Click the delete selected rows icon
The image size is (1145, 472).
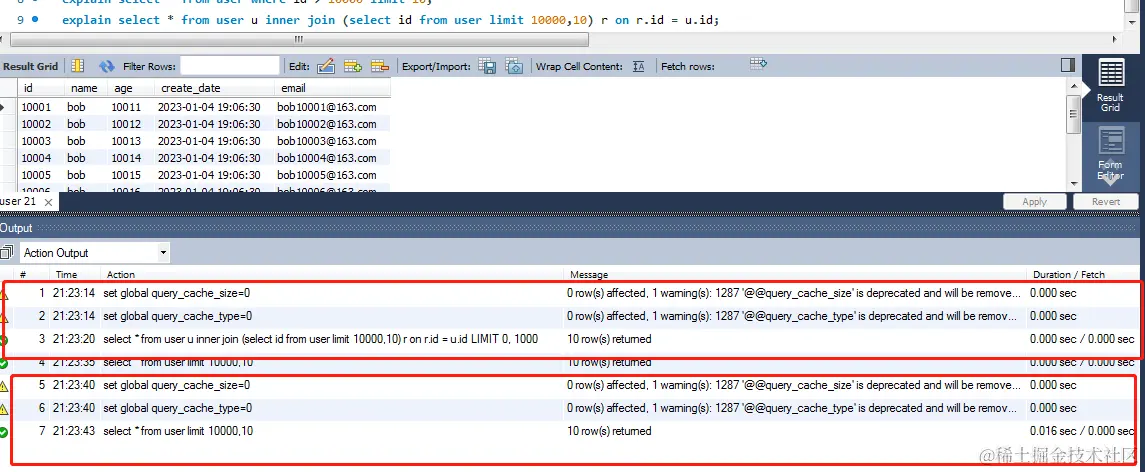point(380,66)
